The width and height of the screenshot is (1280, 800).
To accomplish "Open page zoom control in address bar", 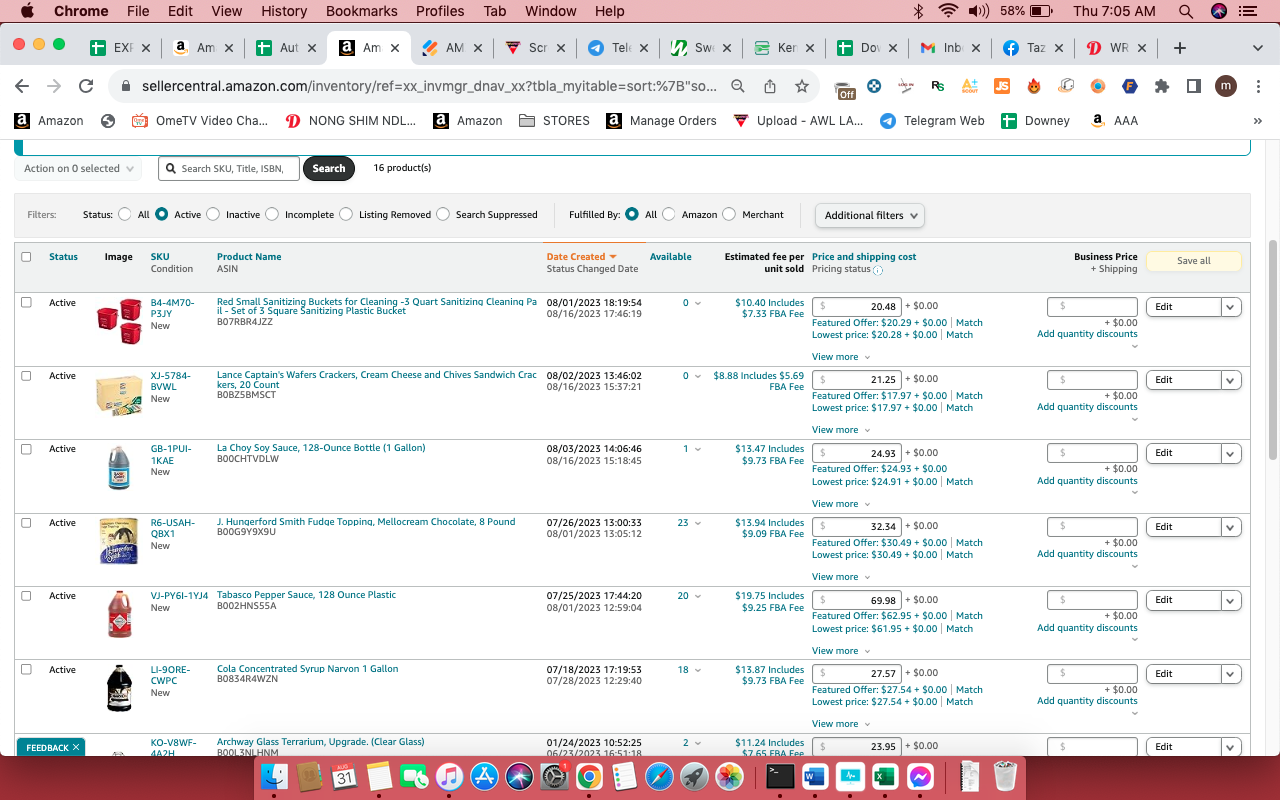I will click(738, 87).
